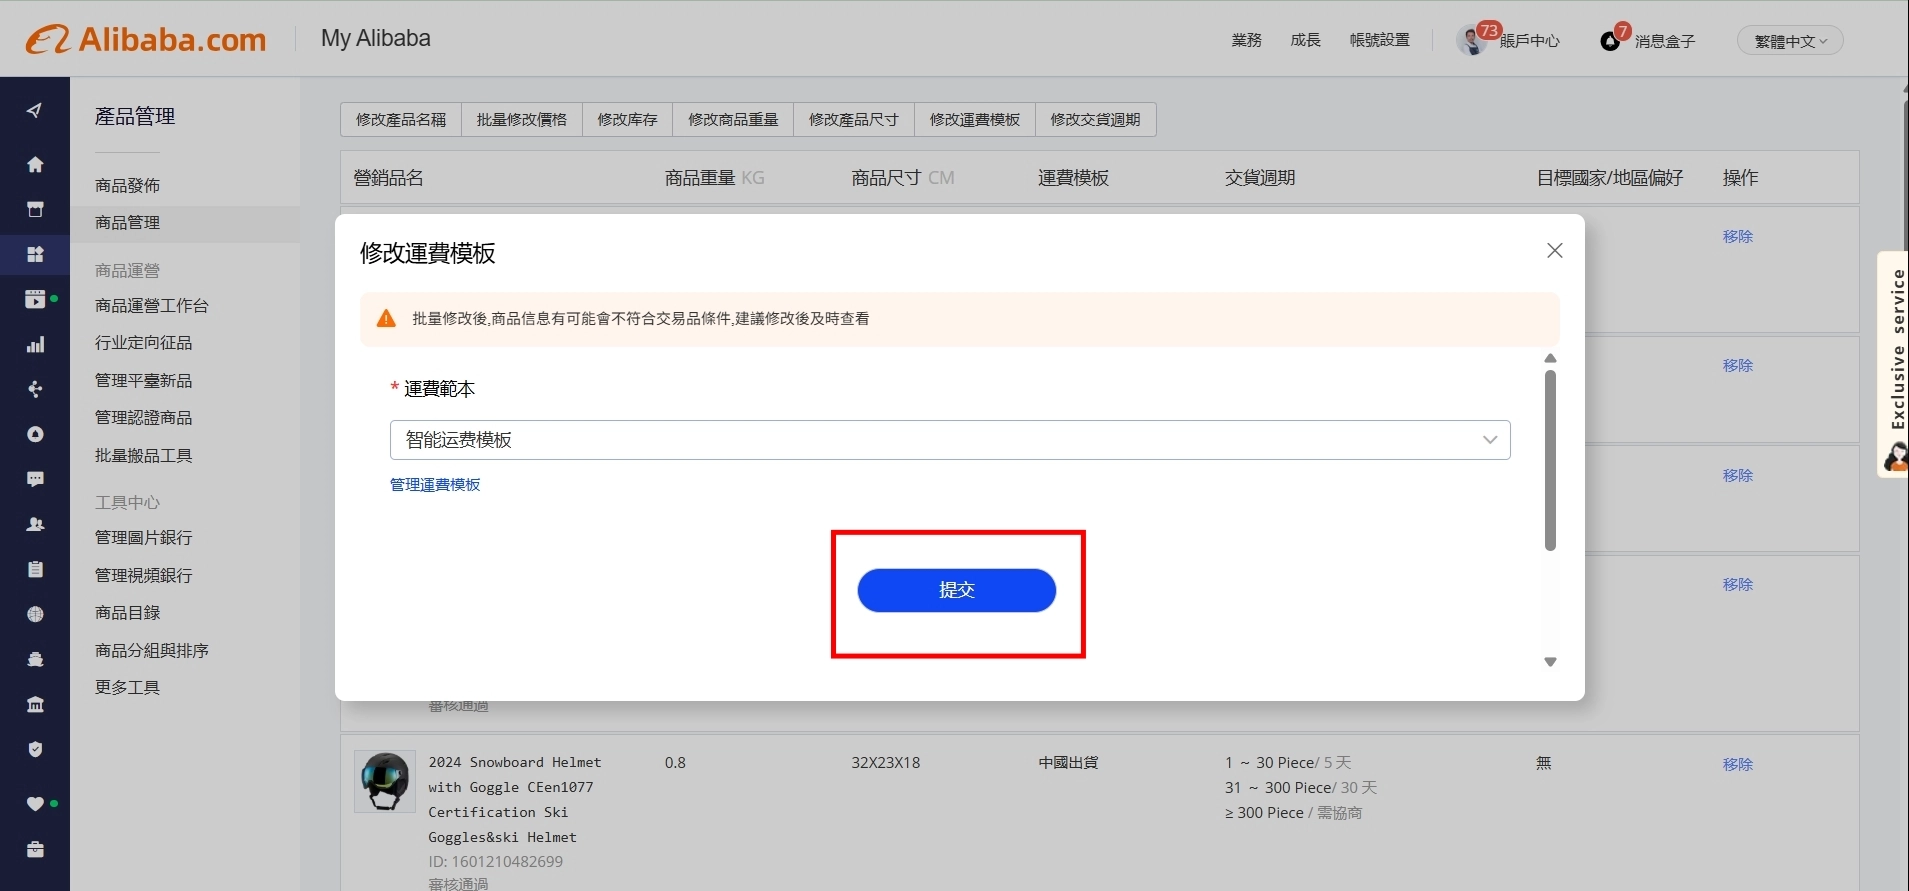Image resolution: width=1909 pixels, height=891 pixels.
Task: Click the ship logistics icon in sidebar
Action: pyautogui.click(x=35, y=659)
